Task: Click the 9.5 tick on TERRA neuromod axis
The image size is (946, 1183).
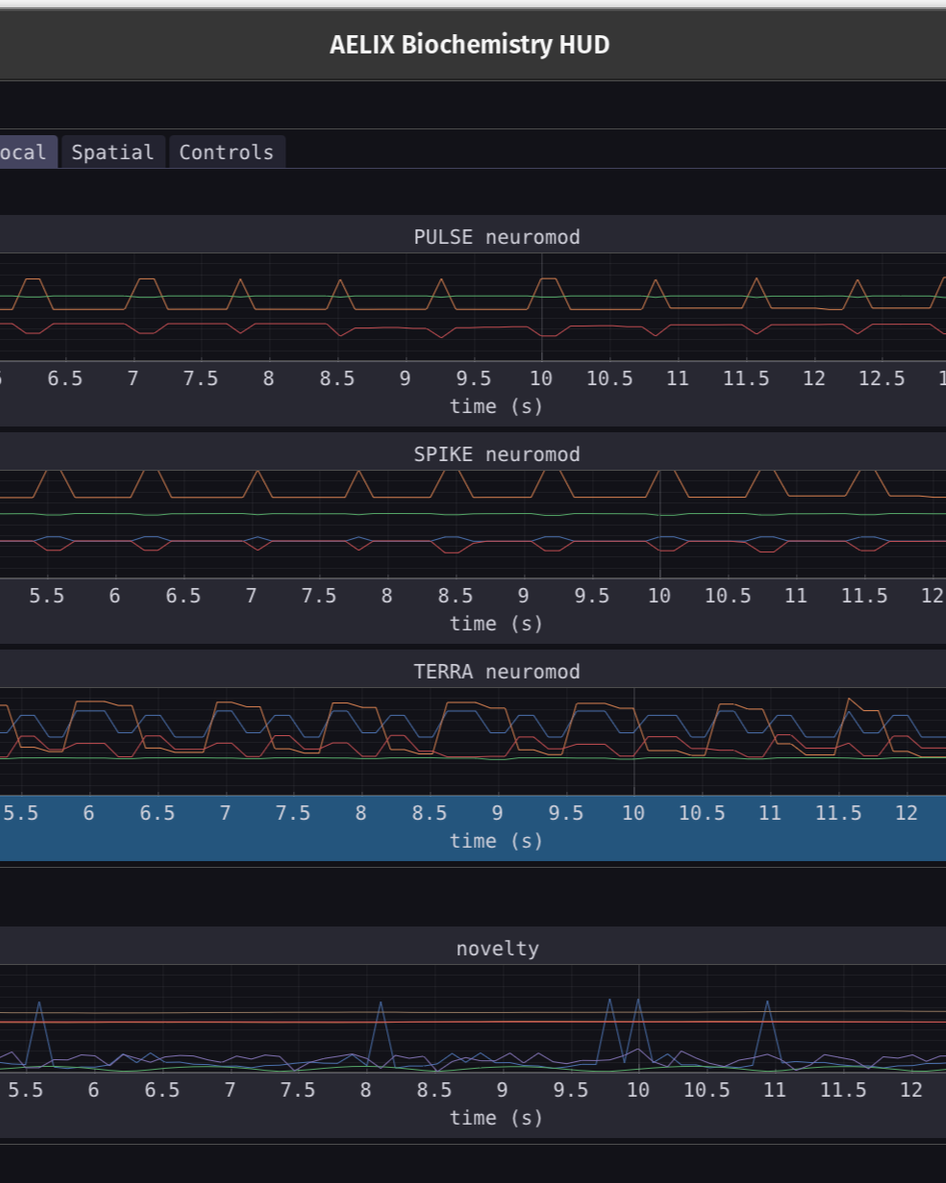Action: pos(566,813)
